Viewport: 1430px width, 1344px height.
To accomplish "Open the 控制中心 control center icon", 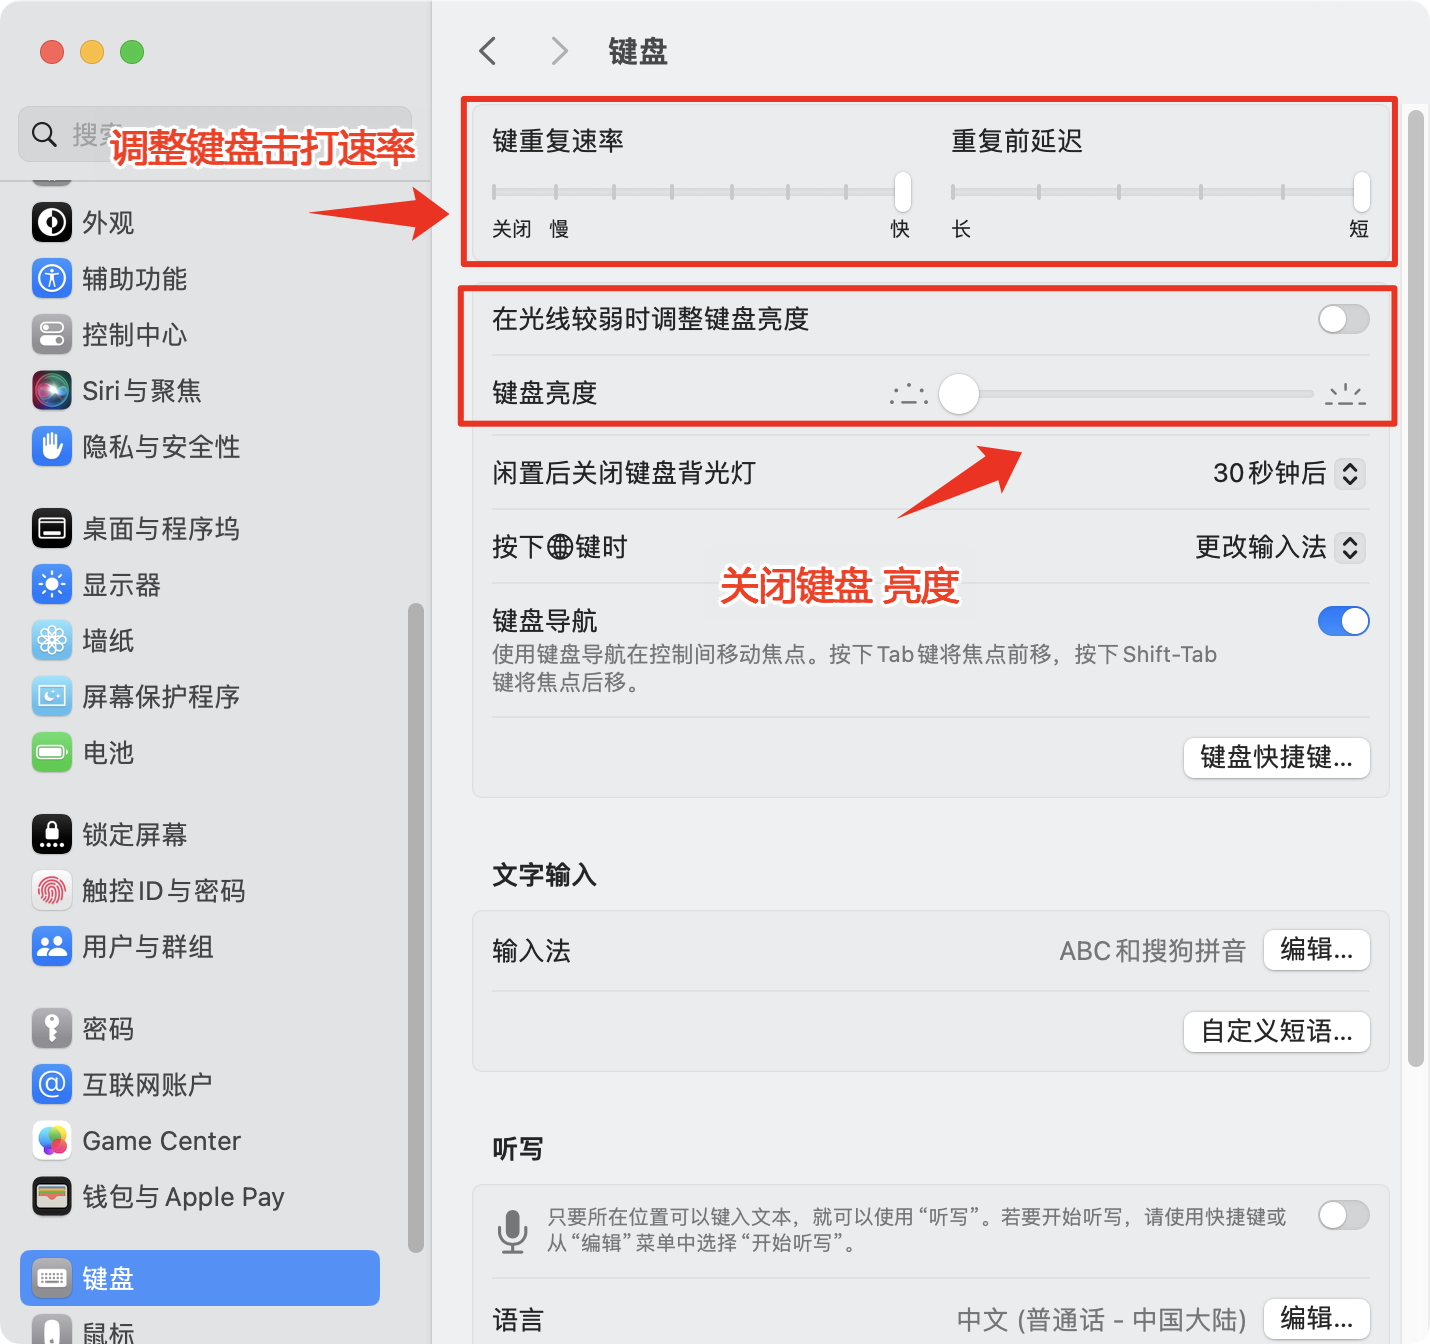I will click(x=52, y=334).
